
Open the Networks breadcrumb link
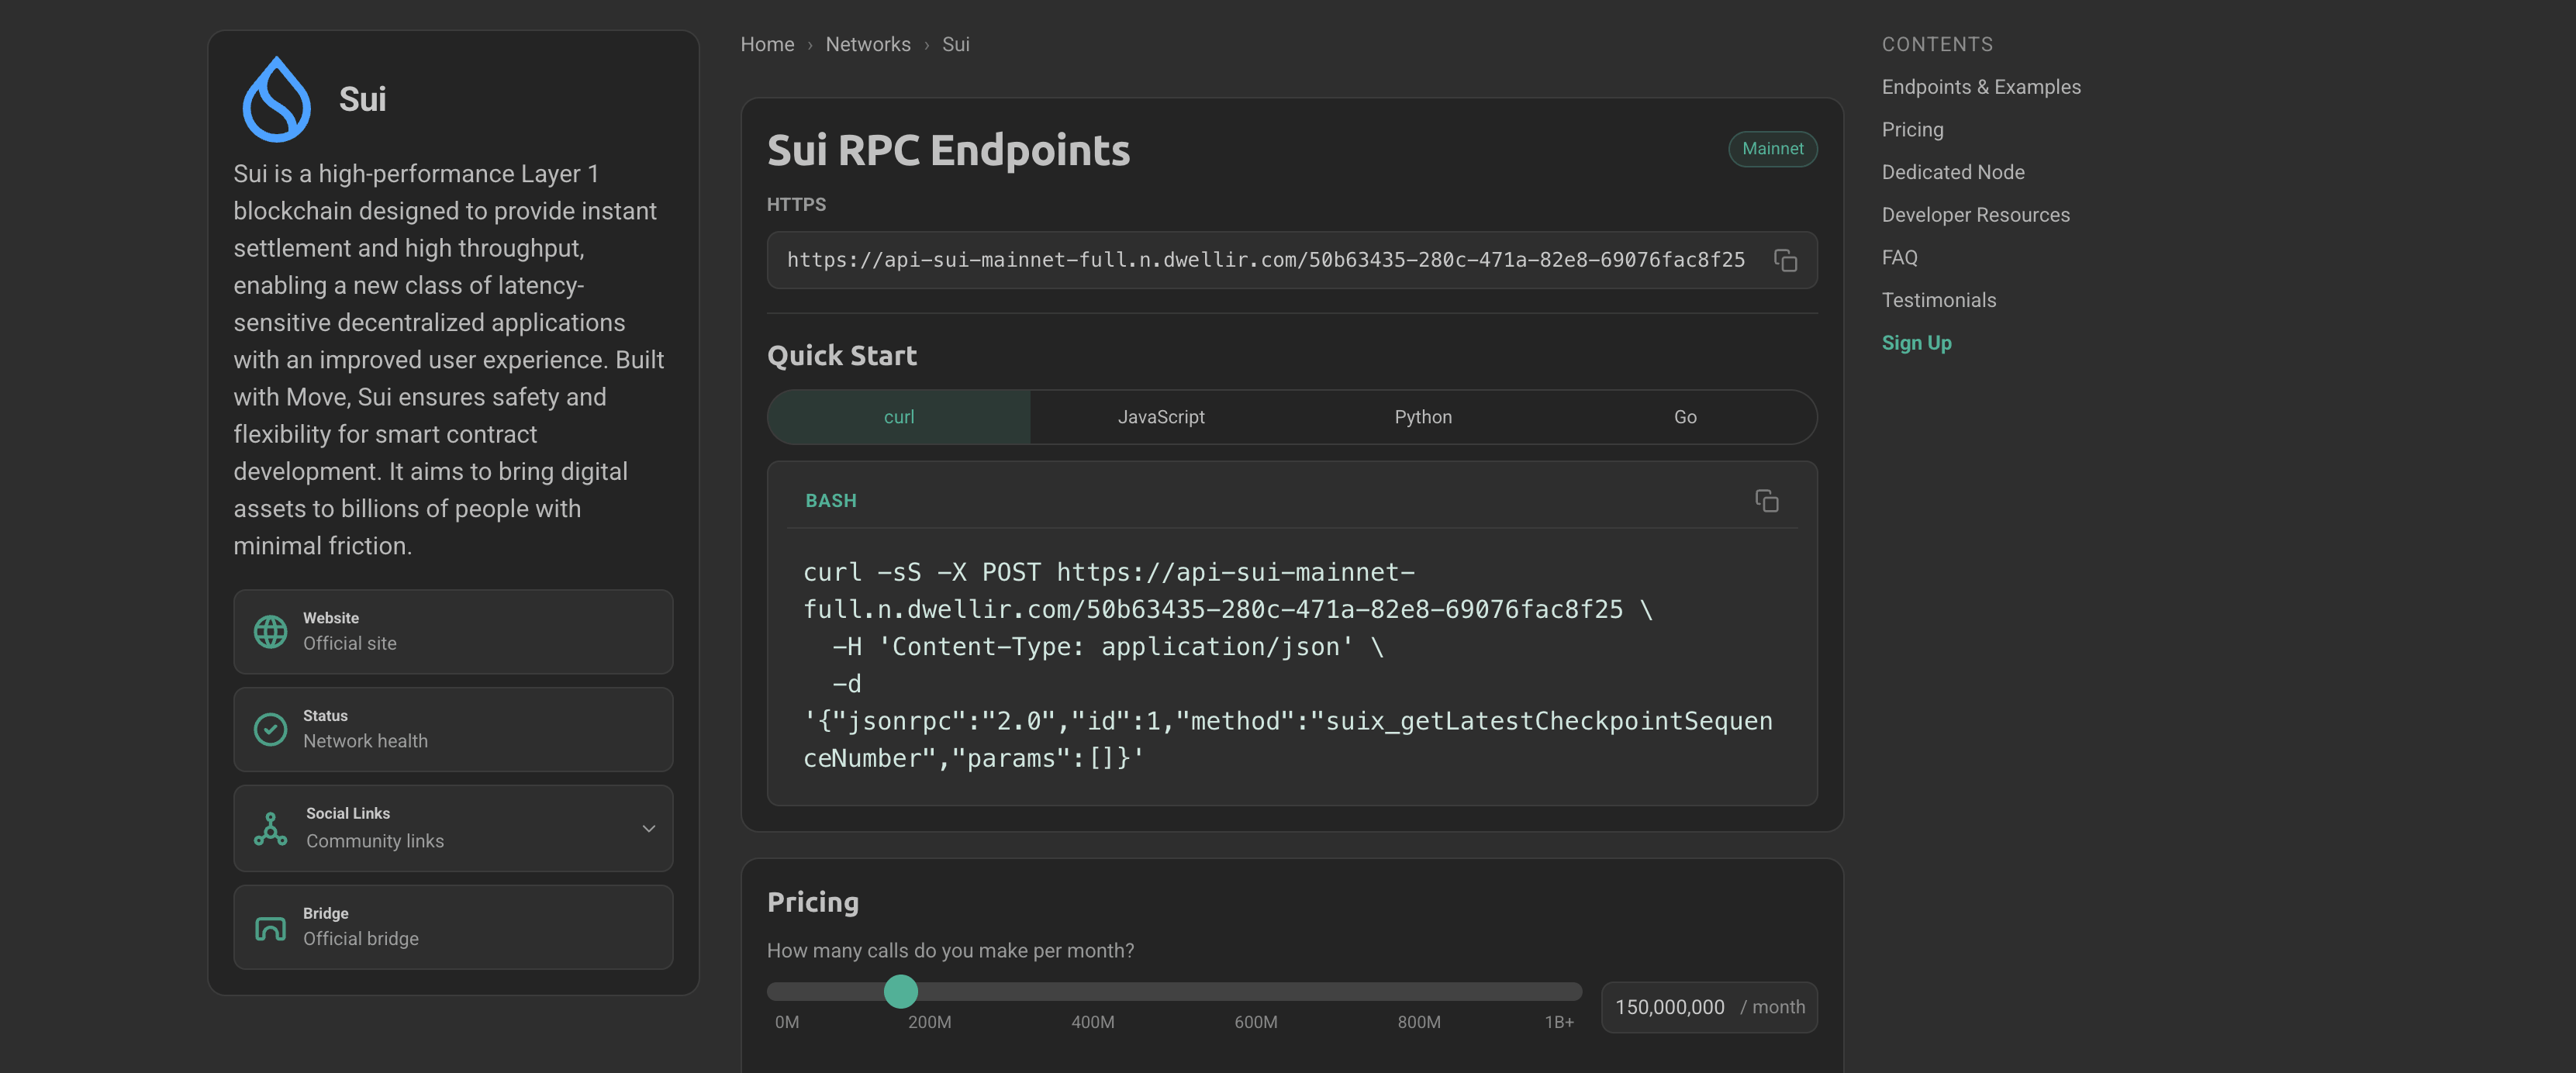(868, 44)
